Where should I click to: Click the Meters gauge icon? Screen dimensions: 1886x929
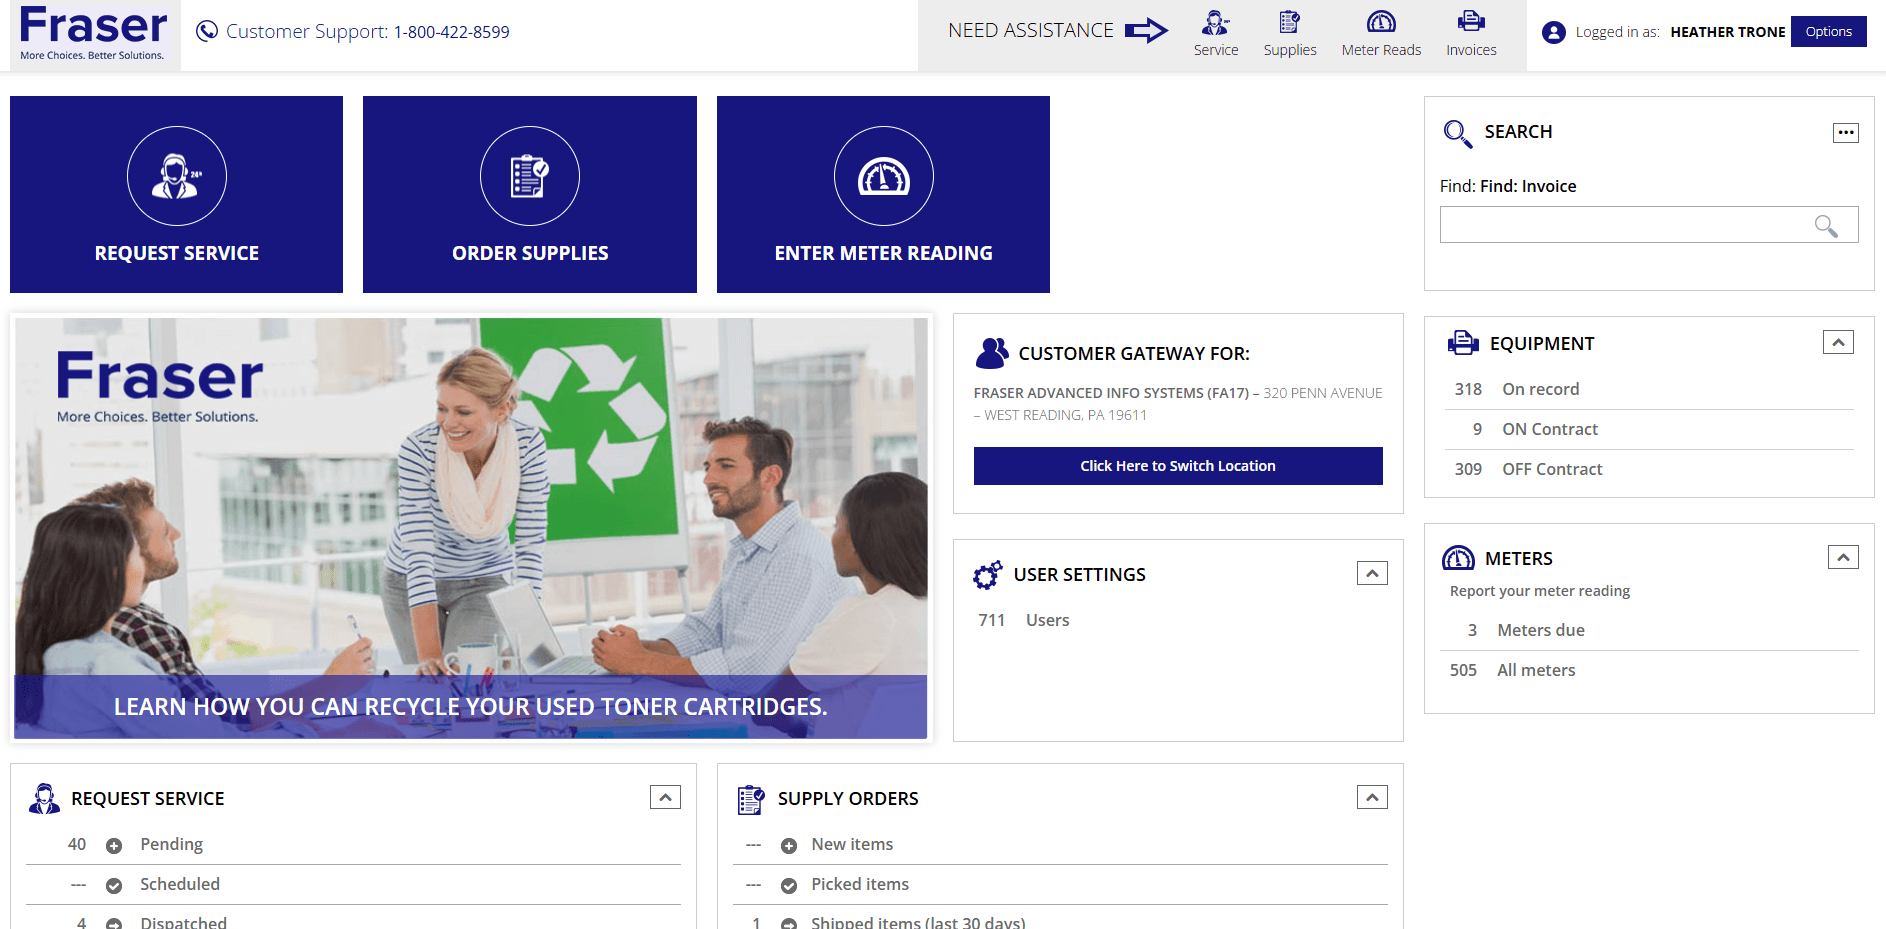coord(1458,558)
